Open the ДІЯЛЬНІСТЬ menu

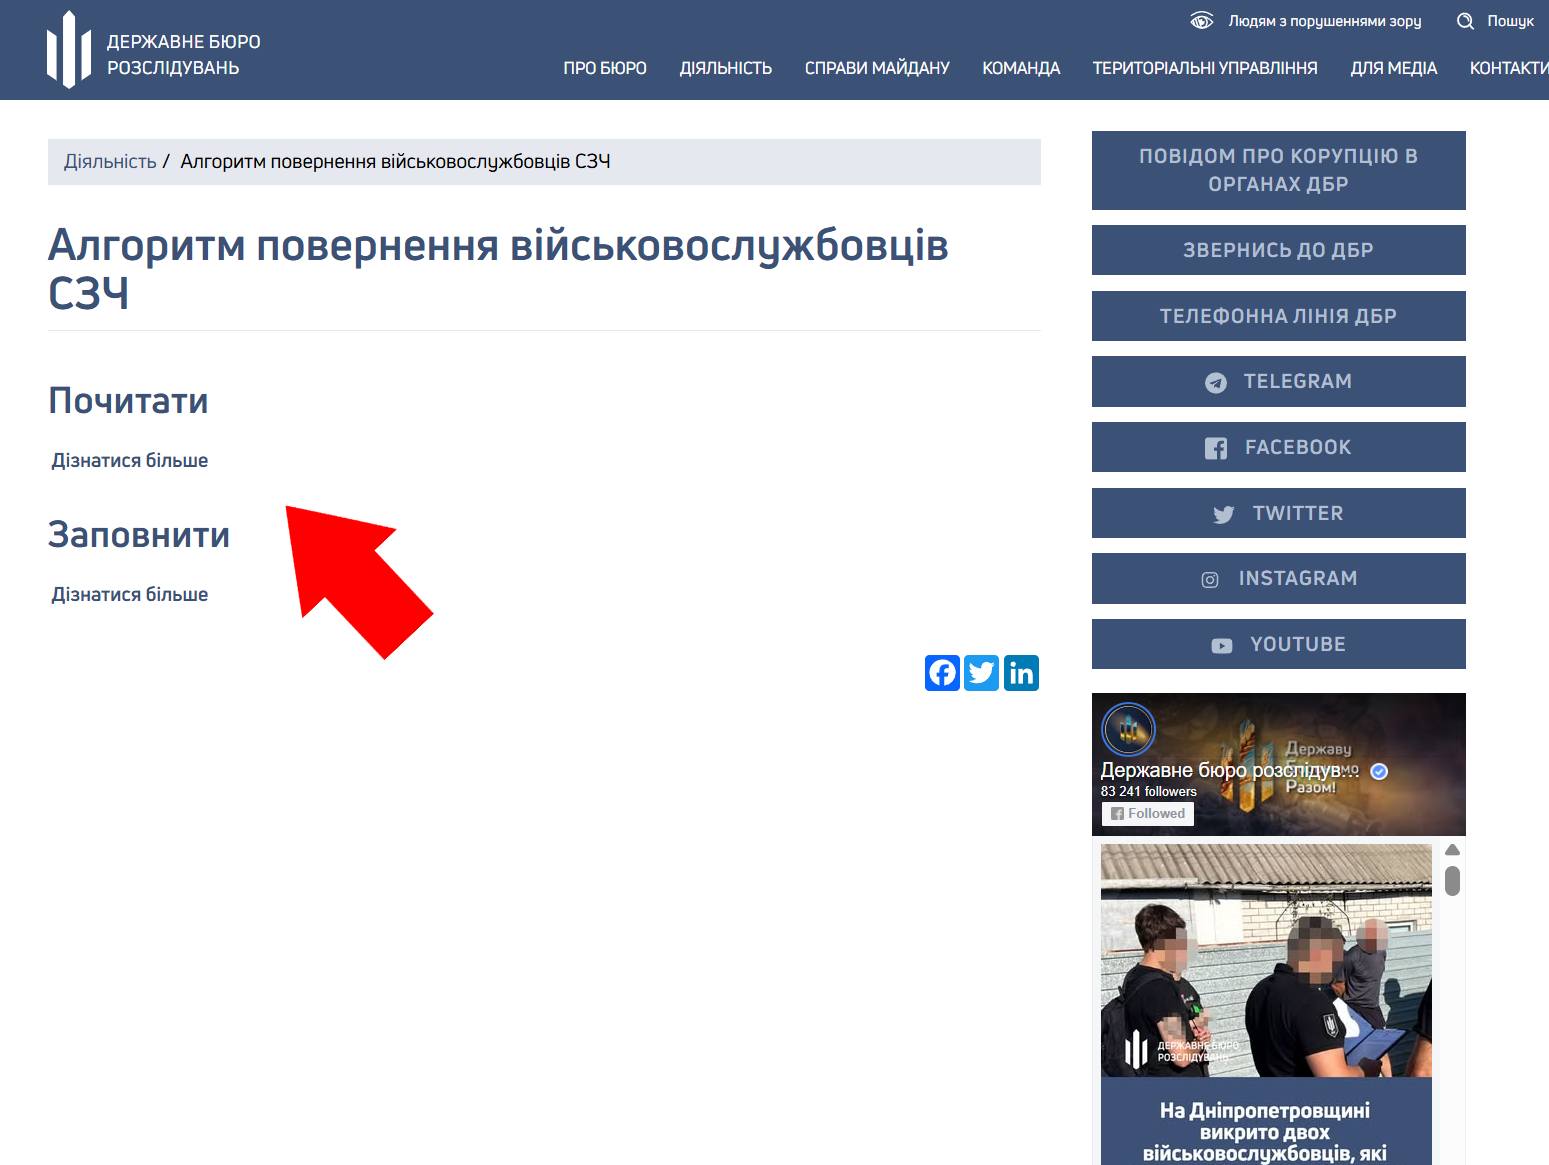(x=725, y=68)
